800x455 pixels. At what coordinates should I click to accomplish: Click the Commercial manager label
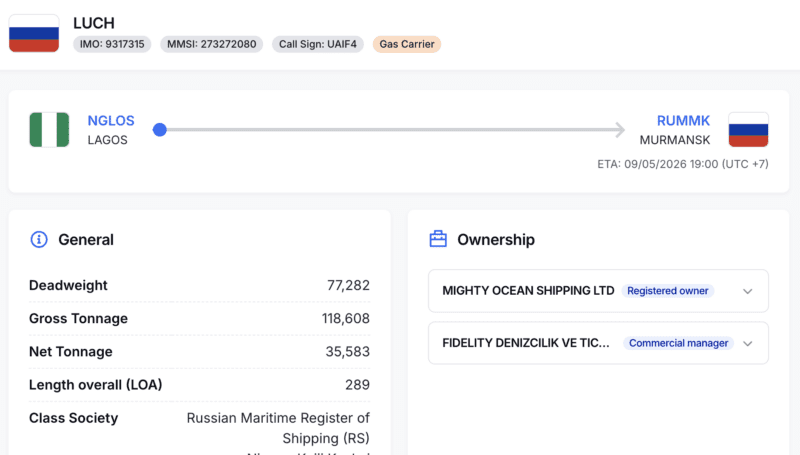coord(678,343)
